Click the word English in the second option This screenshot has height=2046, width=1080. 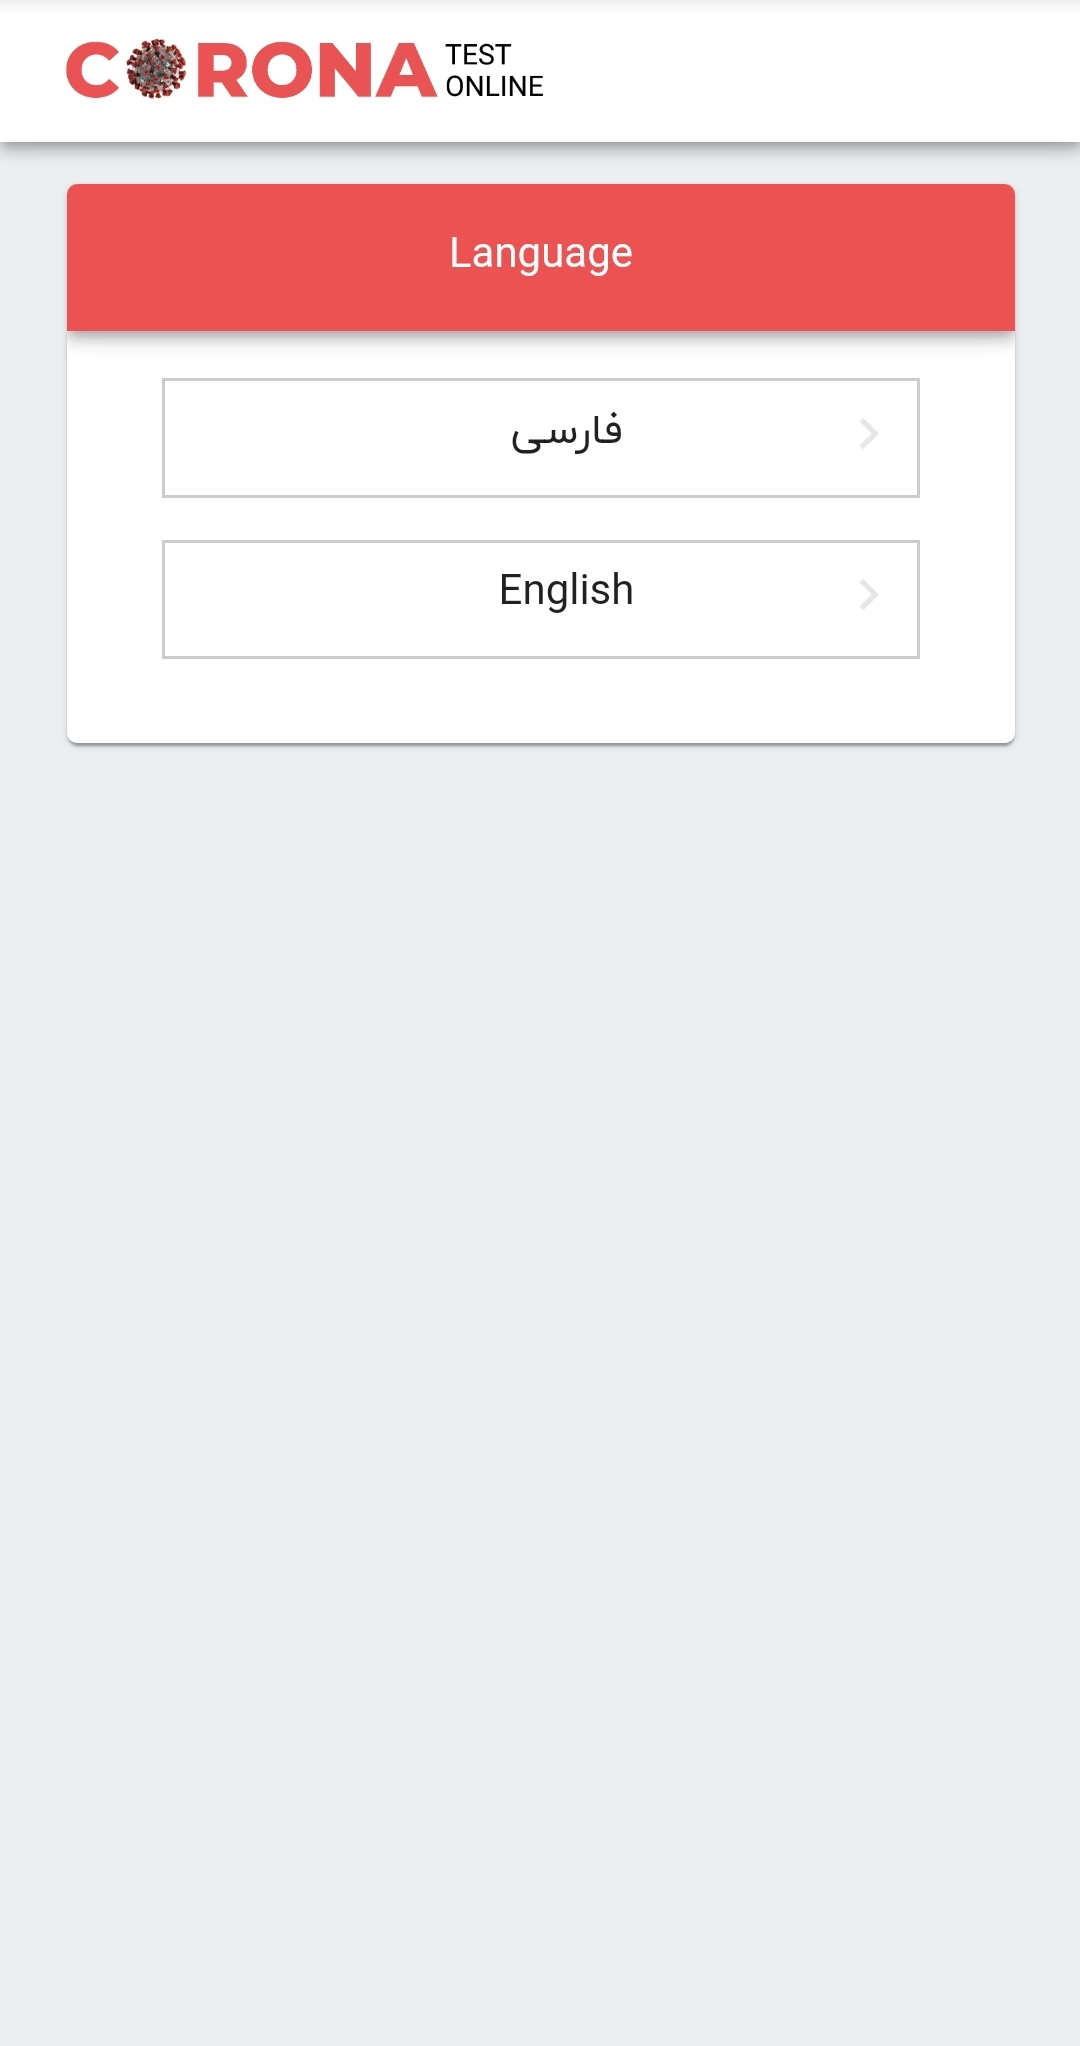pyautogui.click(x=566, y=590)
